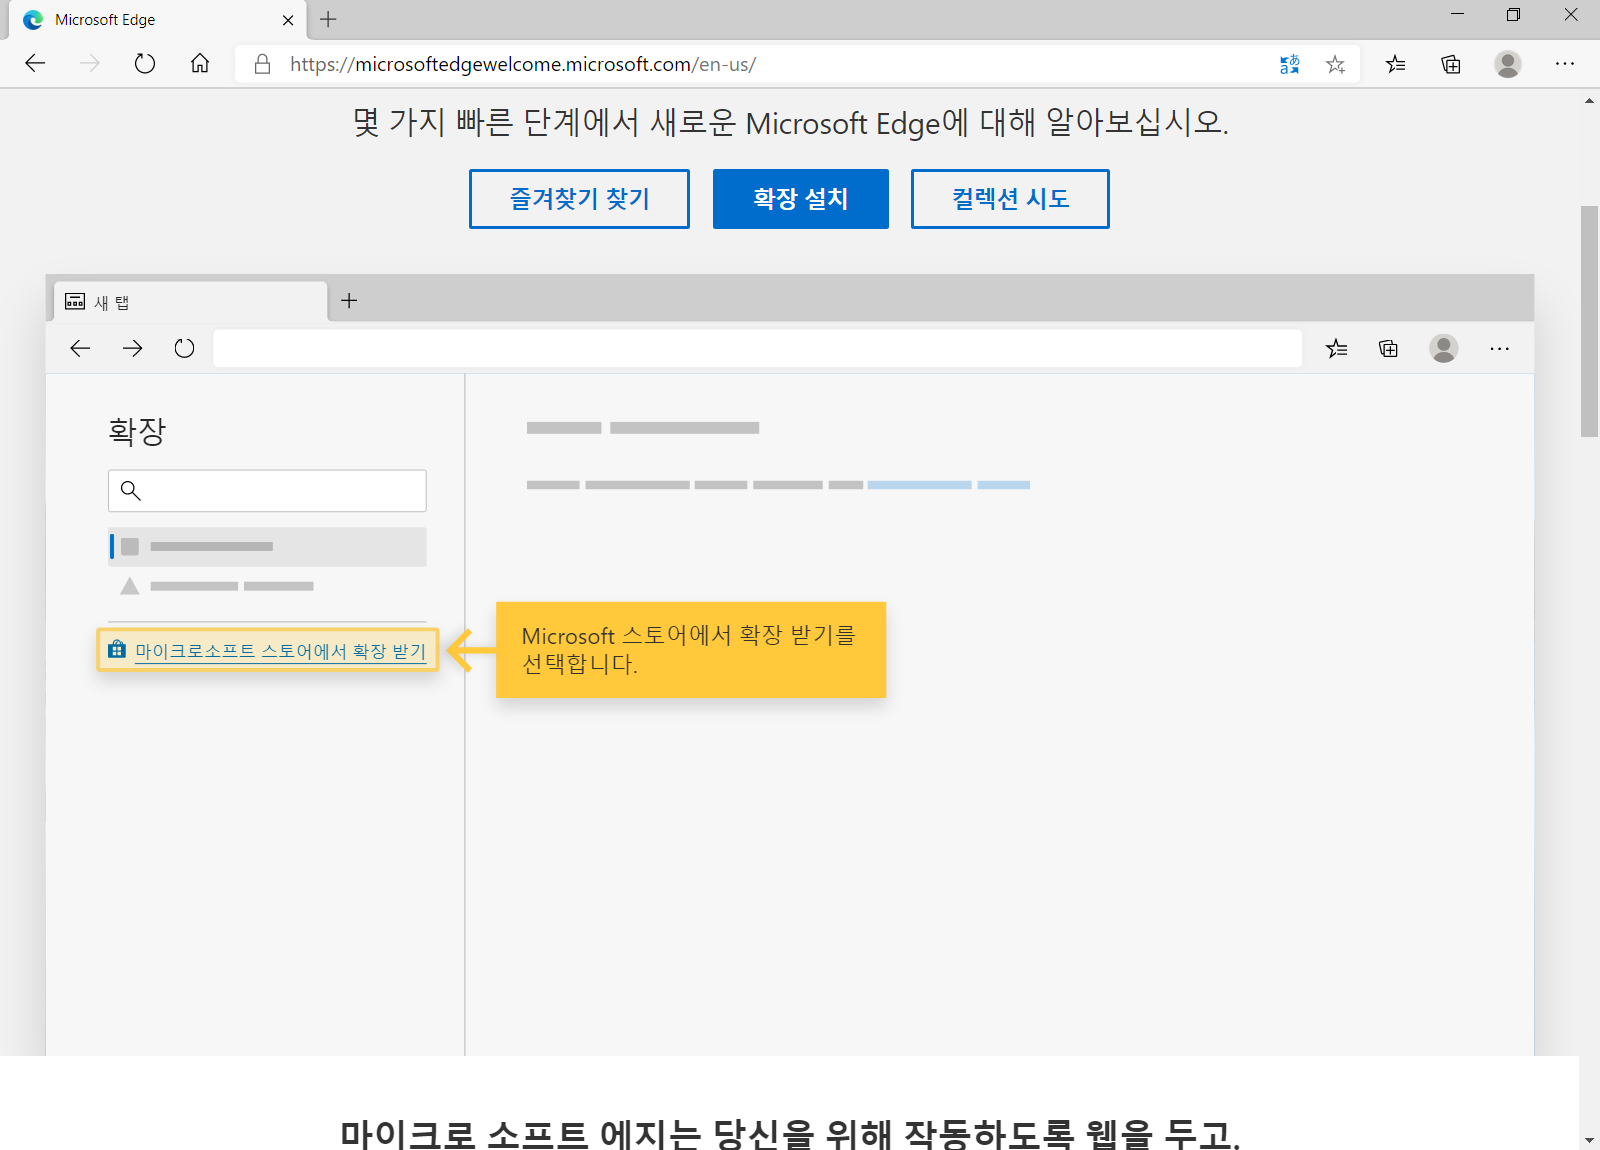Click the demo browser address field
The width and height of the screenshot is (1600, 1150).
pos(757,348)
